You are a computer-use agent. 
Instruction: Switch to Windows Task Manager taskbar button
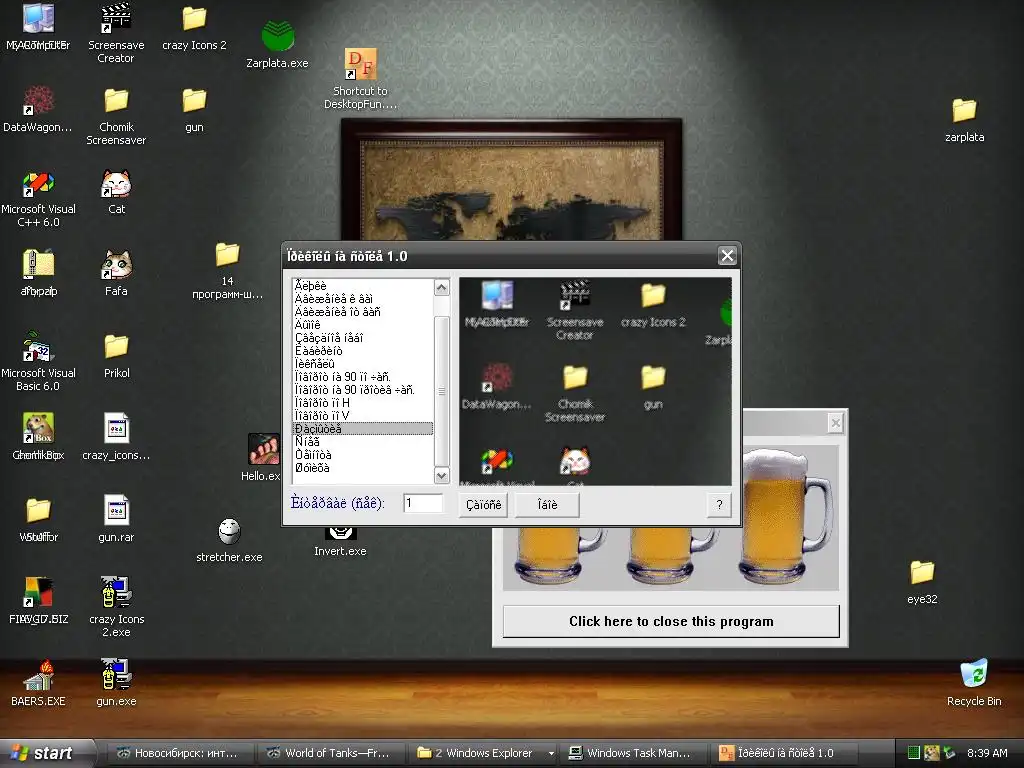pos(635,753)
